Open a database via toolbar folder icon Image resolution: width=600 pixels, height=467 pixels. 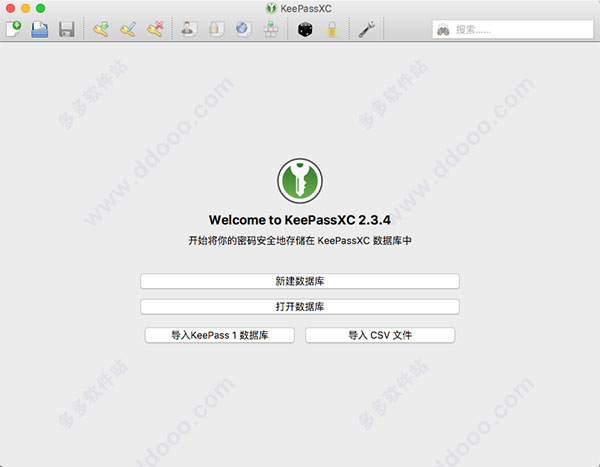coord(40,29)
